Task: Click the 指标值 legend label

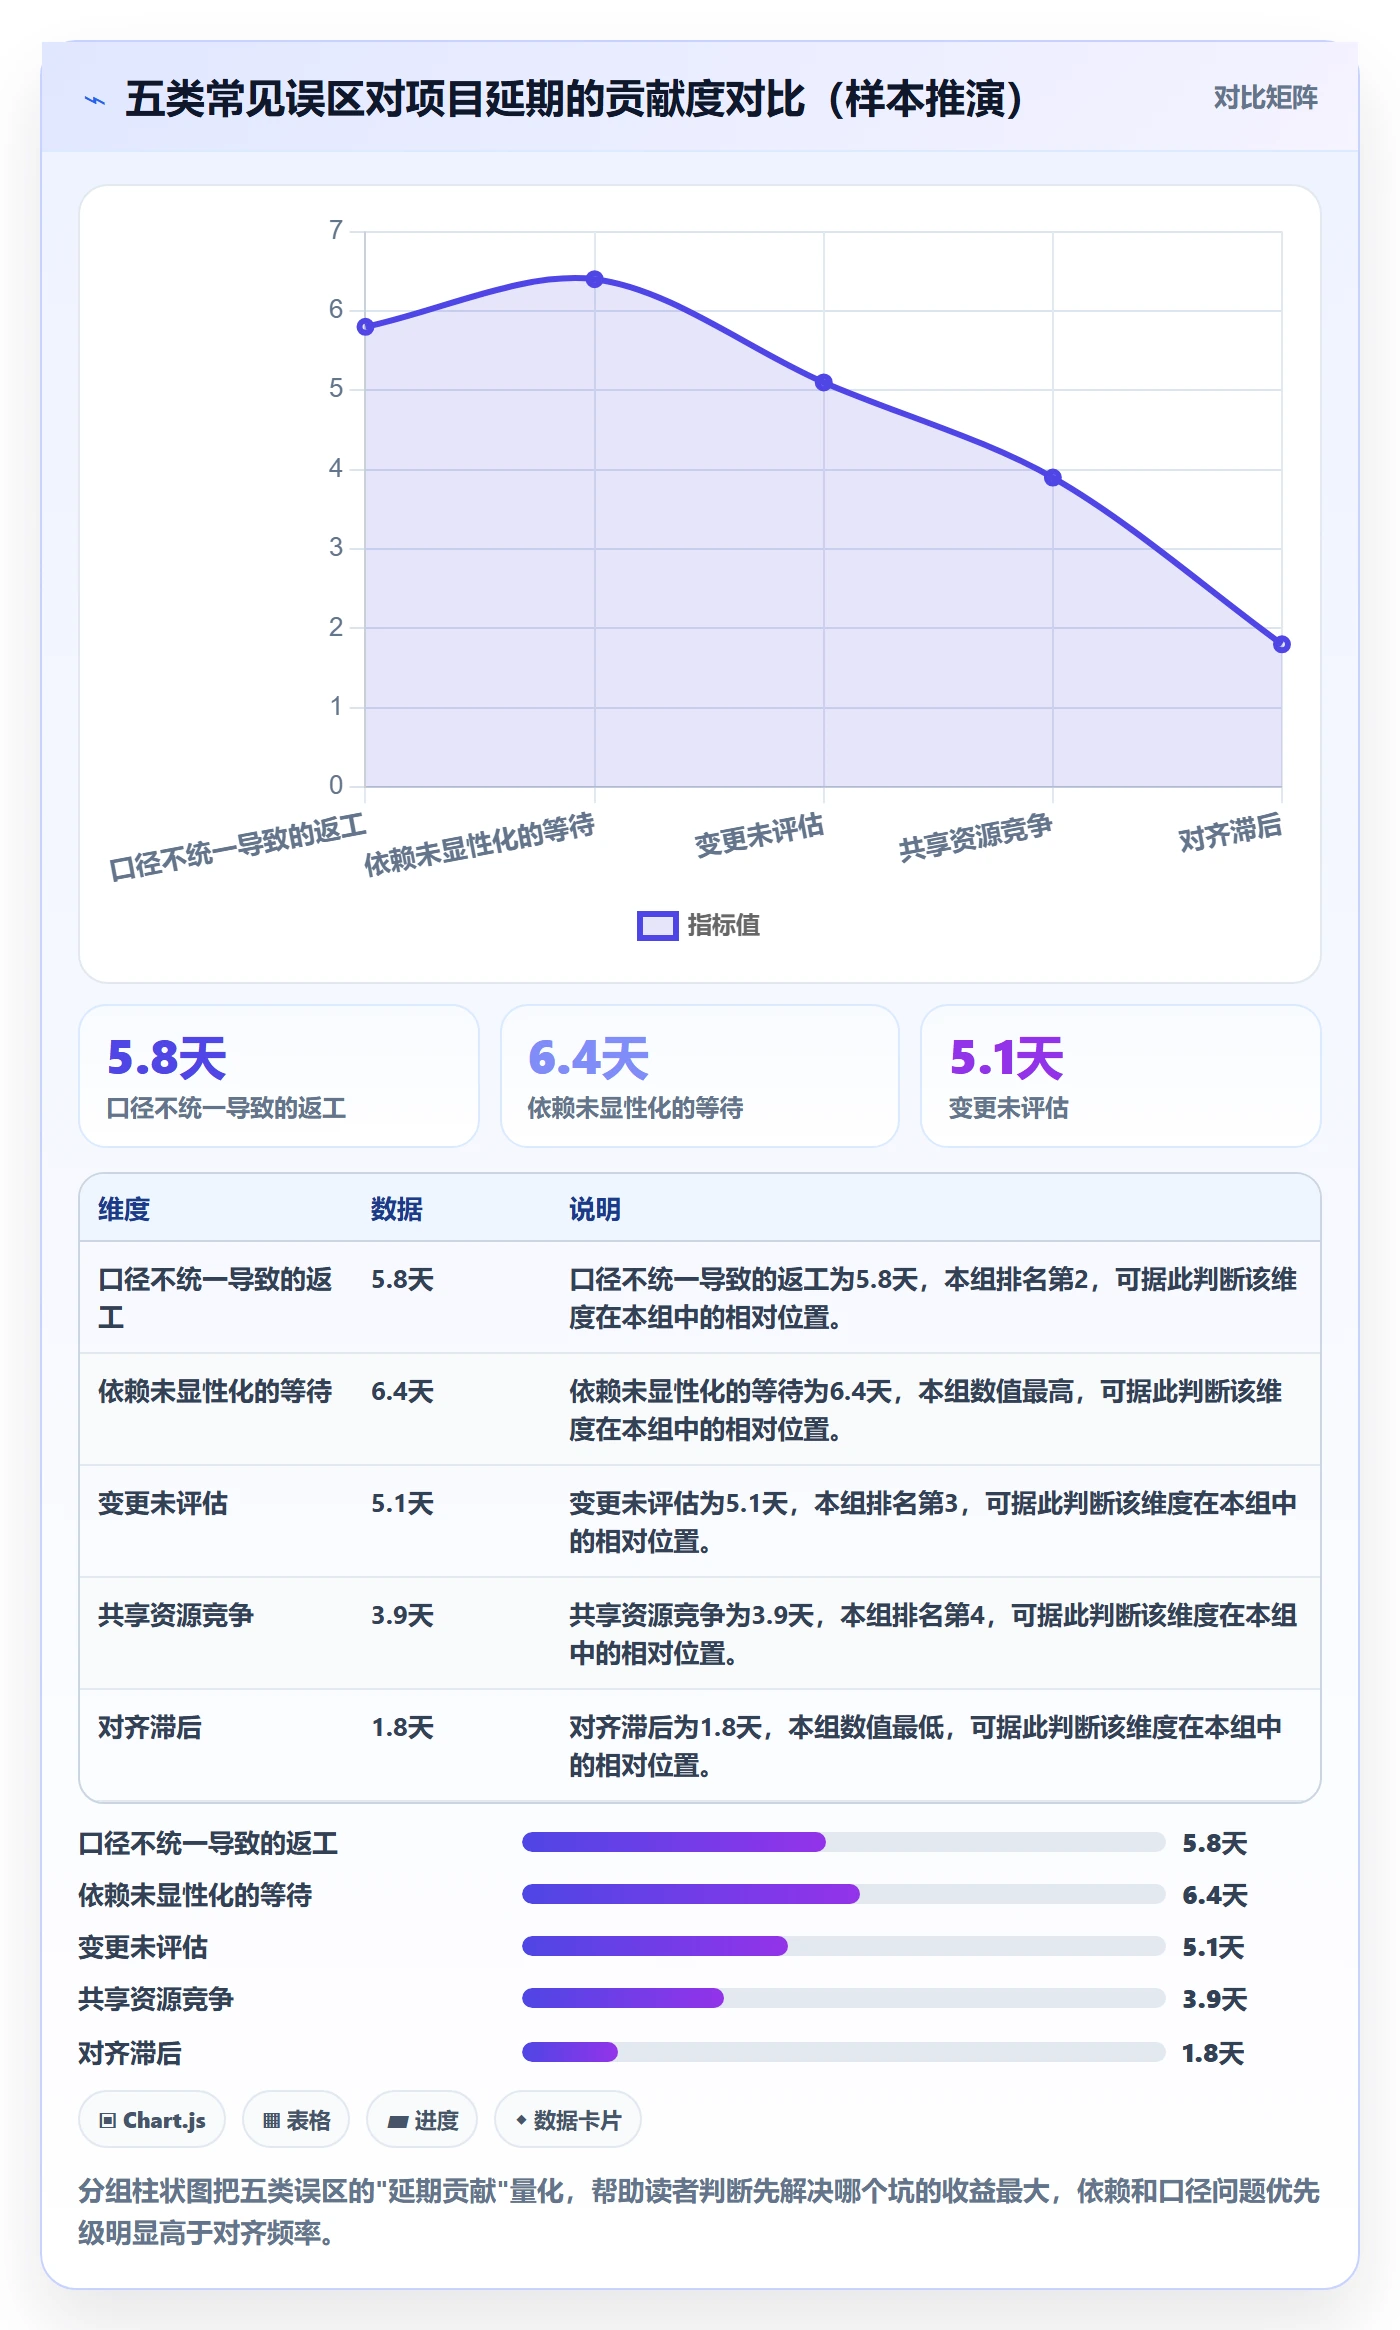Action: click(x=724, y=926)
